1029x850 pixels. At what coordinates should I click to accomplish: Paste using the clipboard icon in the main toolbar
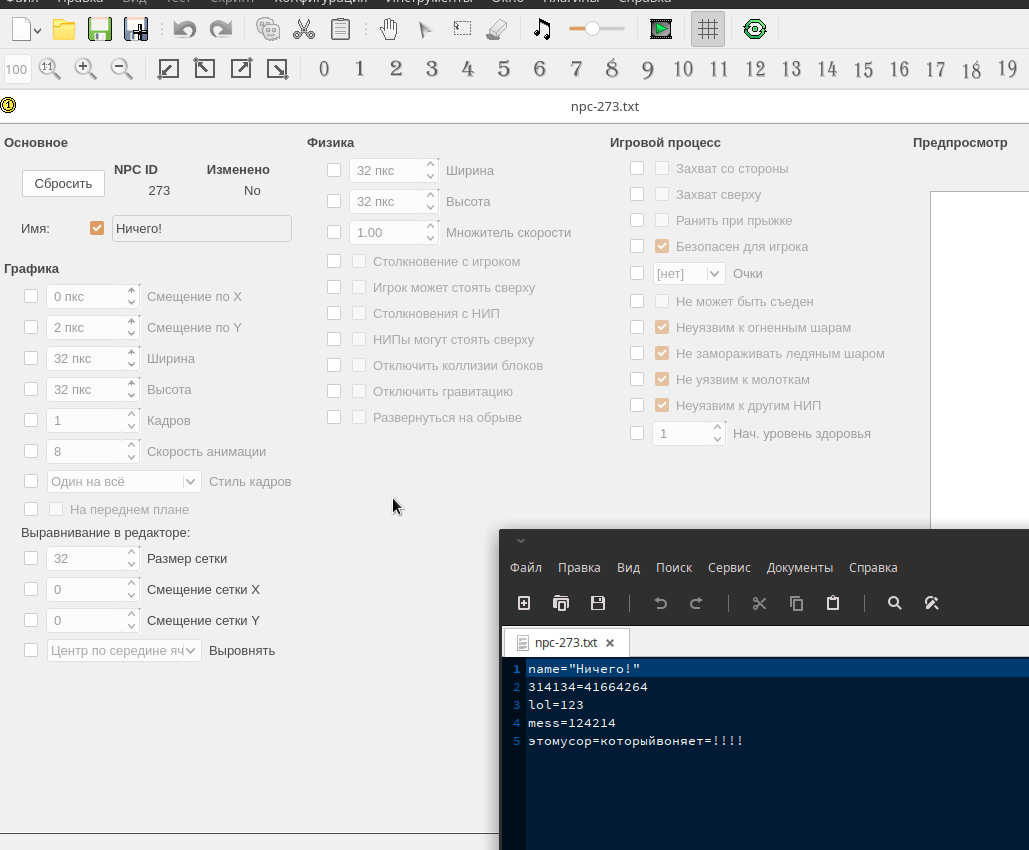(340, 30)
